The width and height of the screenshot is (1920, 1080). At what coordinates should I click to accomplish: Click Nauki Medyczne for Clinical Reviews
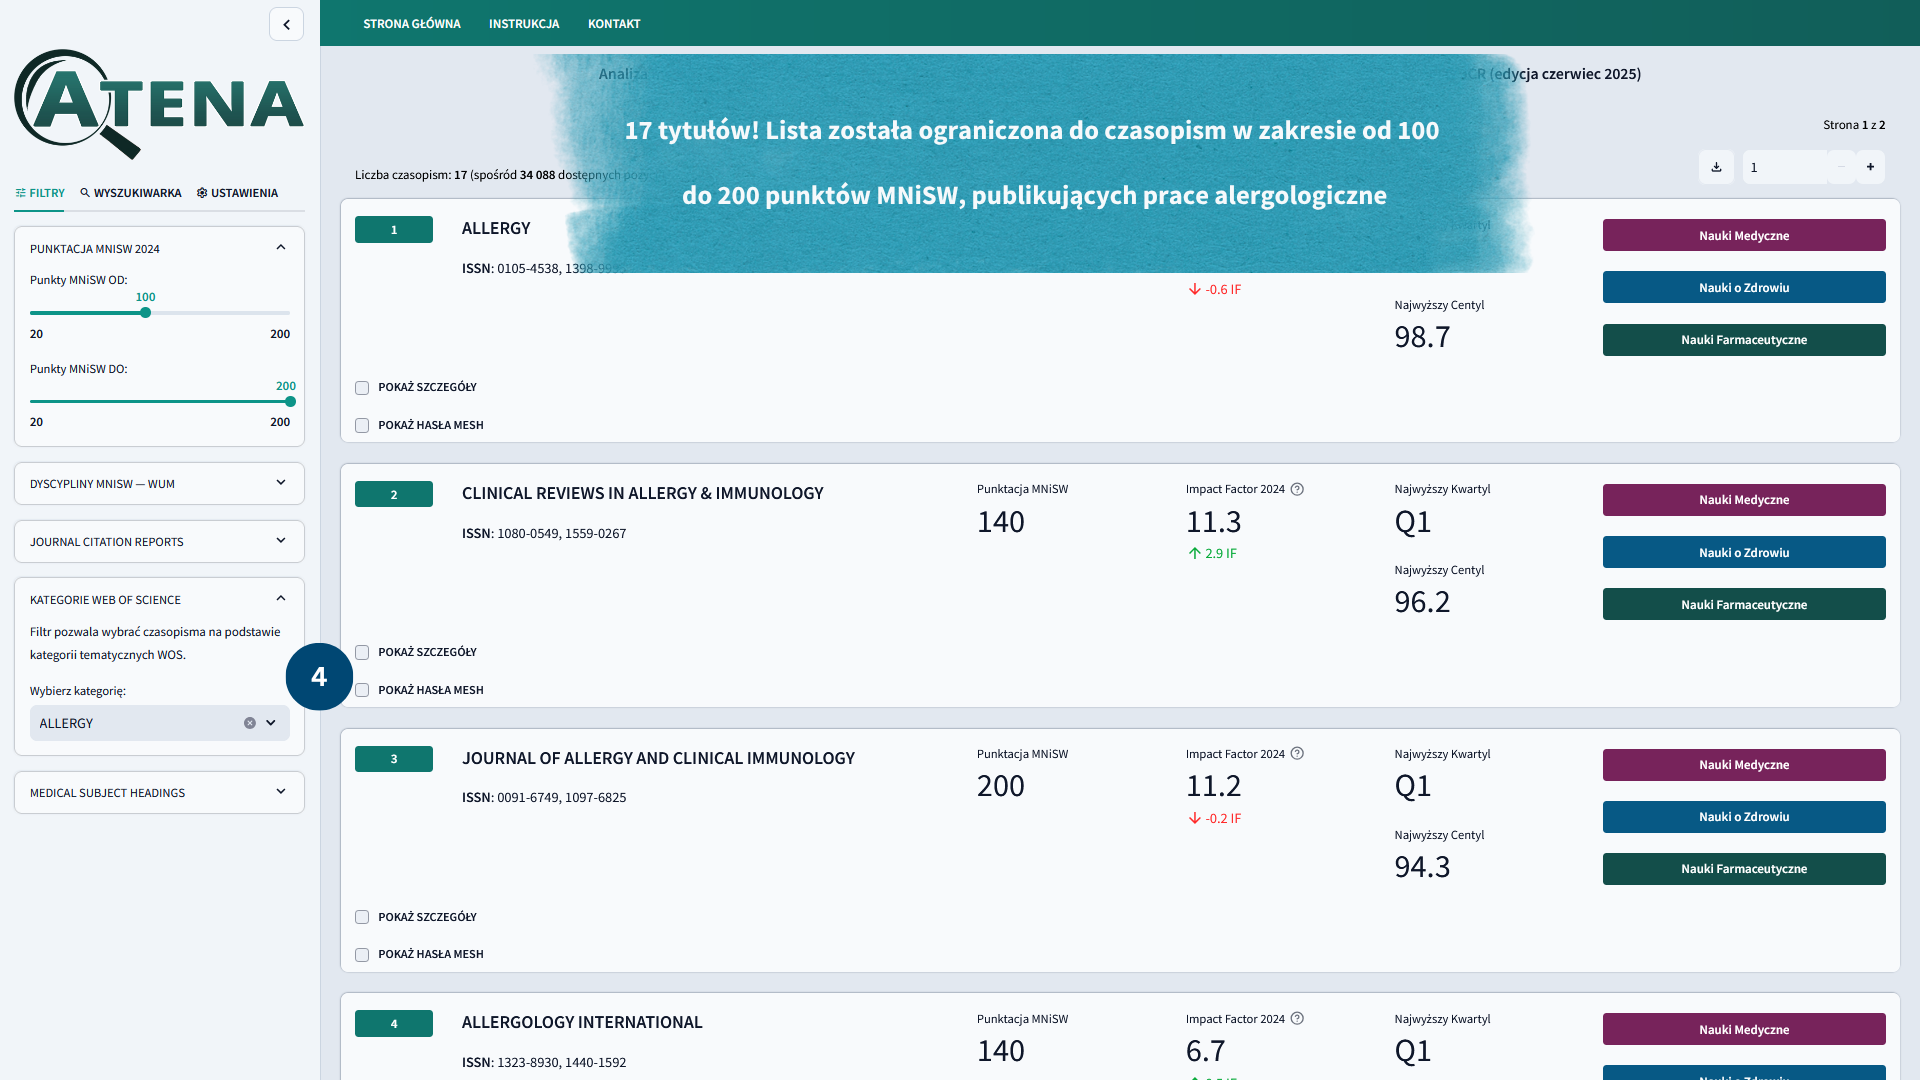point(1744,500)
